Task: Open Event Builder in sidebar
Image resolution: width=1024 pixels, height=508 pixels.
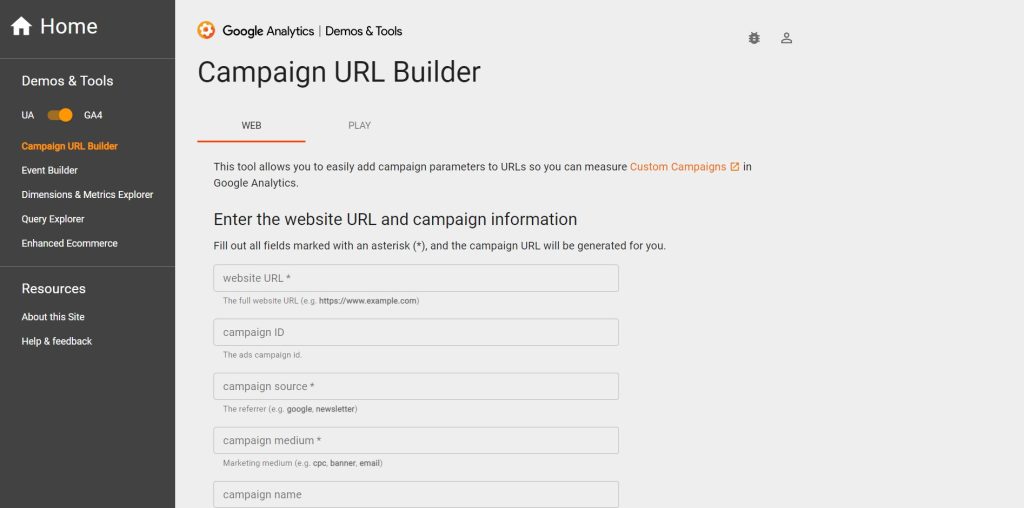Action: tap(50, 170)
